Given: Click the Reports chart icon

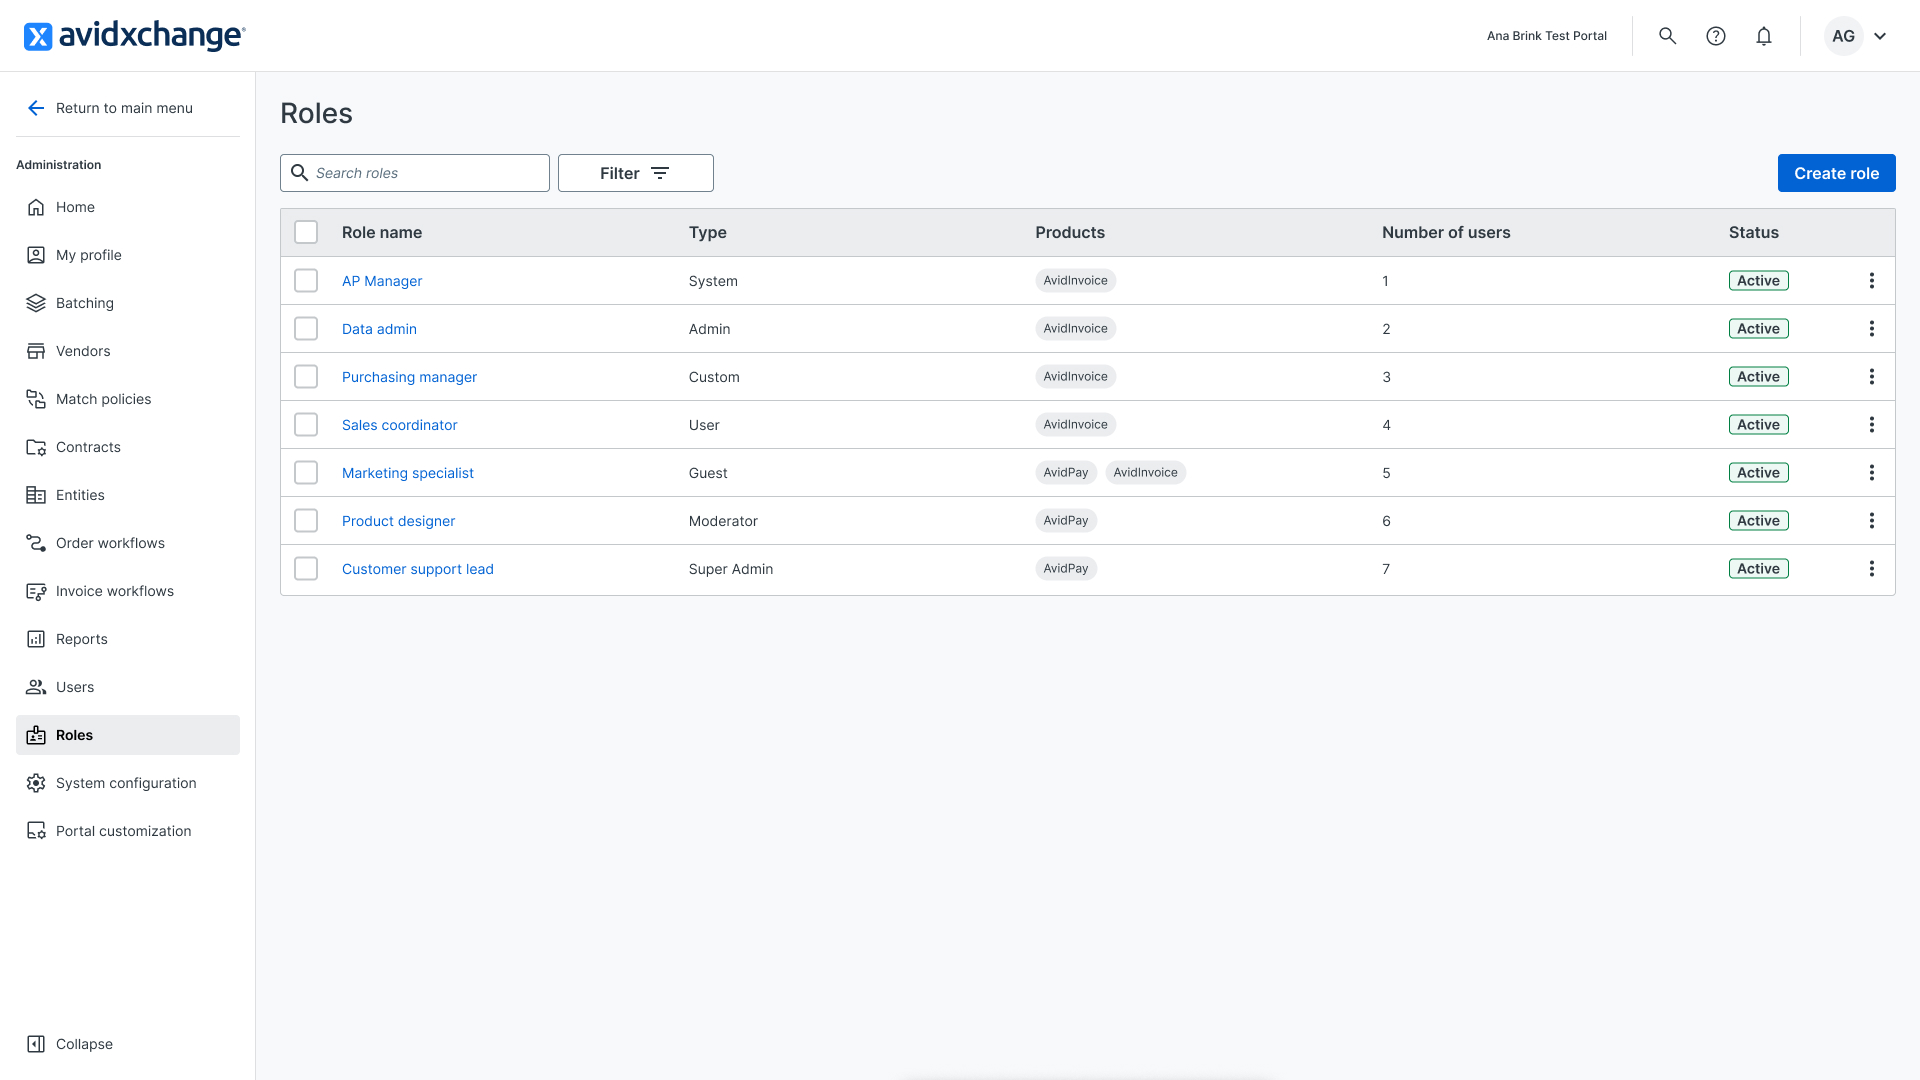Looking at the screenshot, I should (36, 639).
